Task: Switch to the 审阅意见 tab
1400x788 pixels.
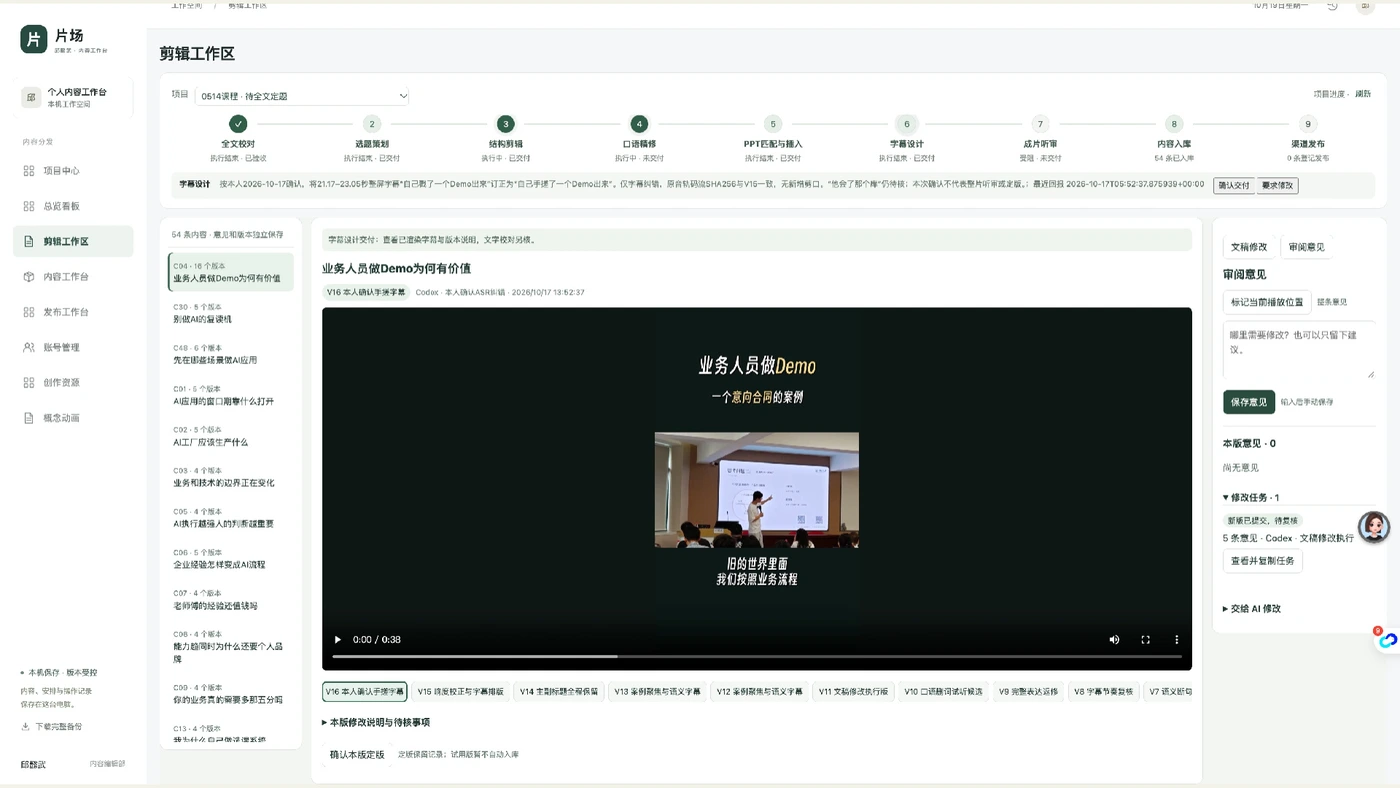Action: point(1307,247)
